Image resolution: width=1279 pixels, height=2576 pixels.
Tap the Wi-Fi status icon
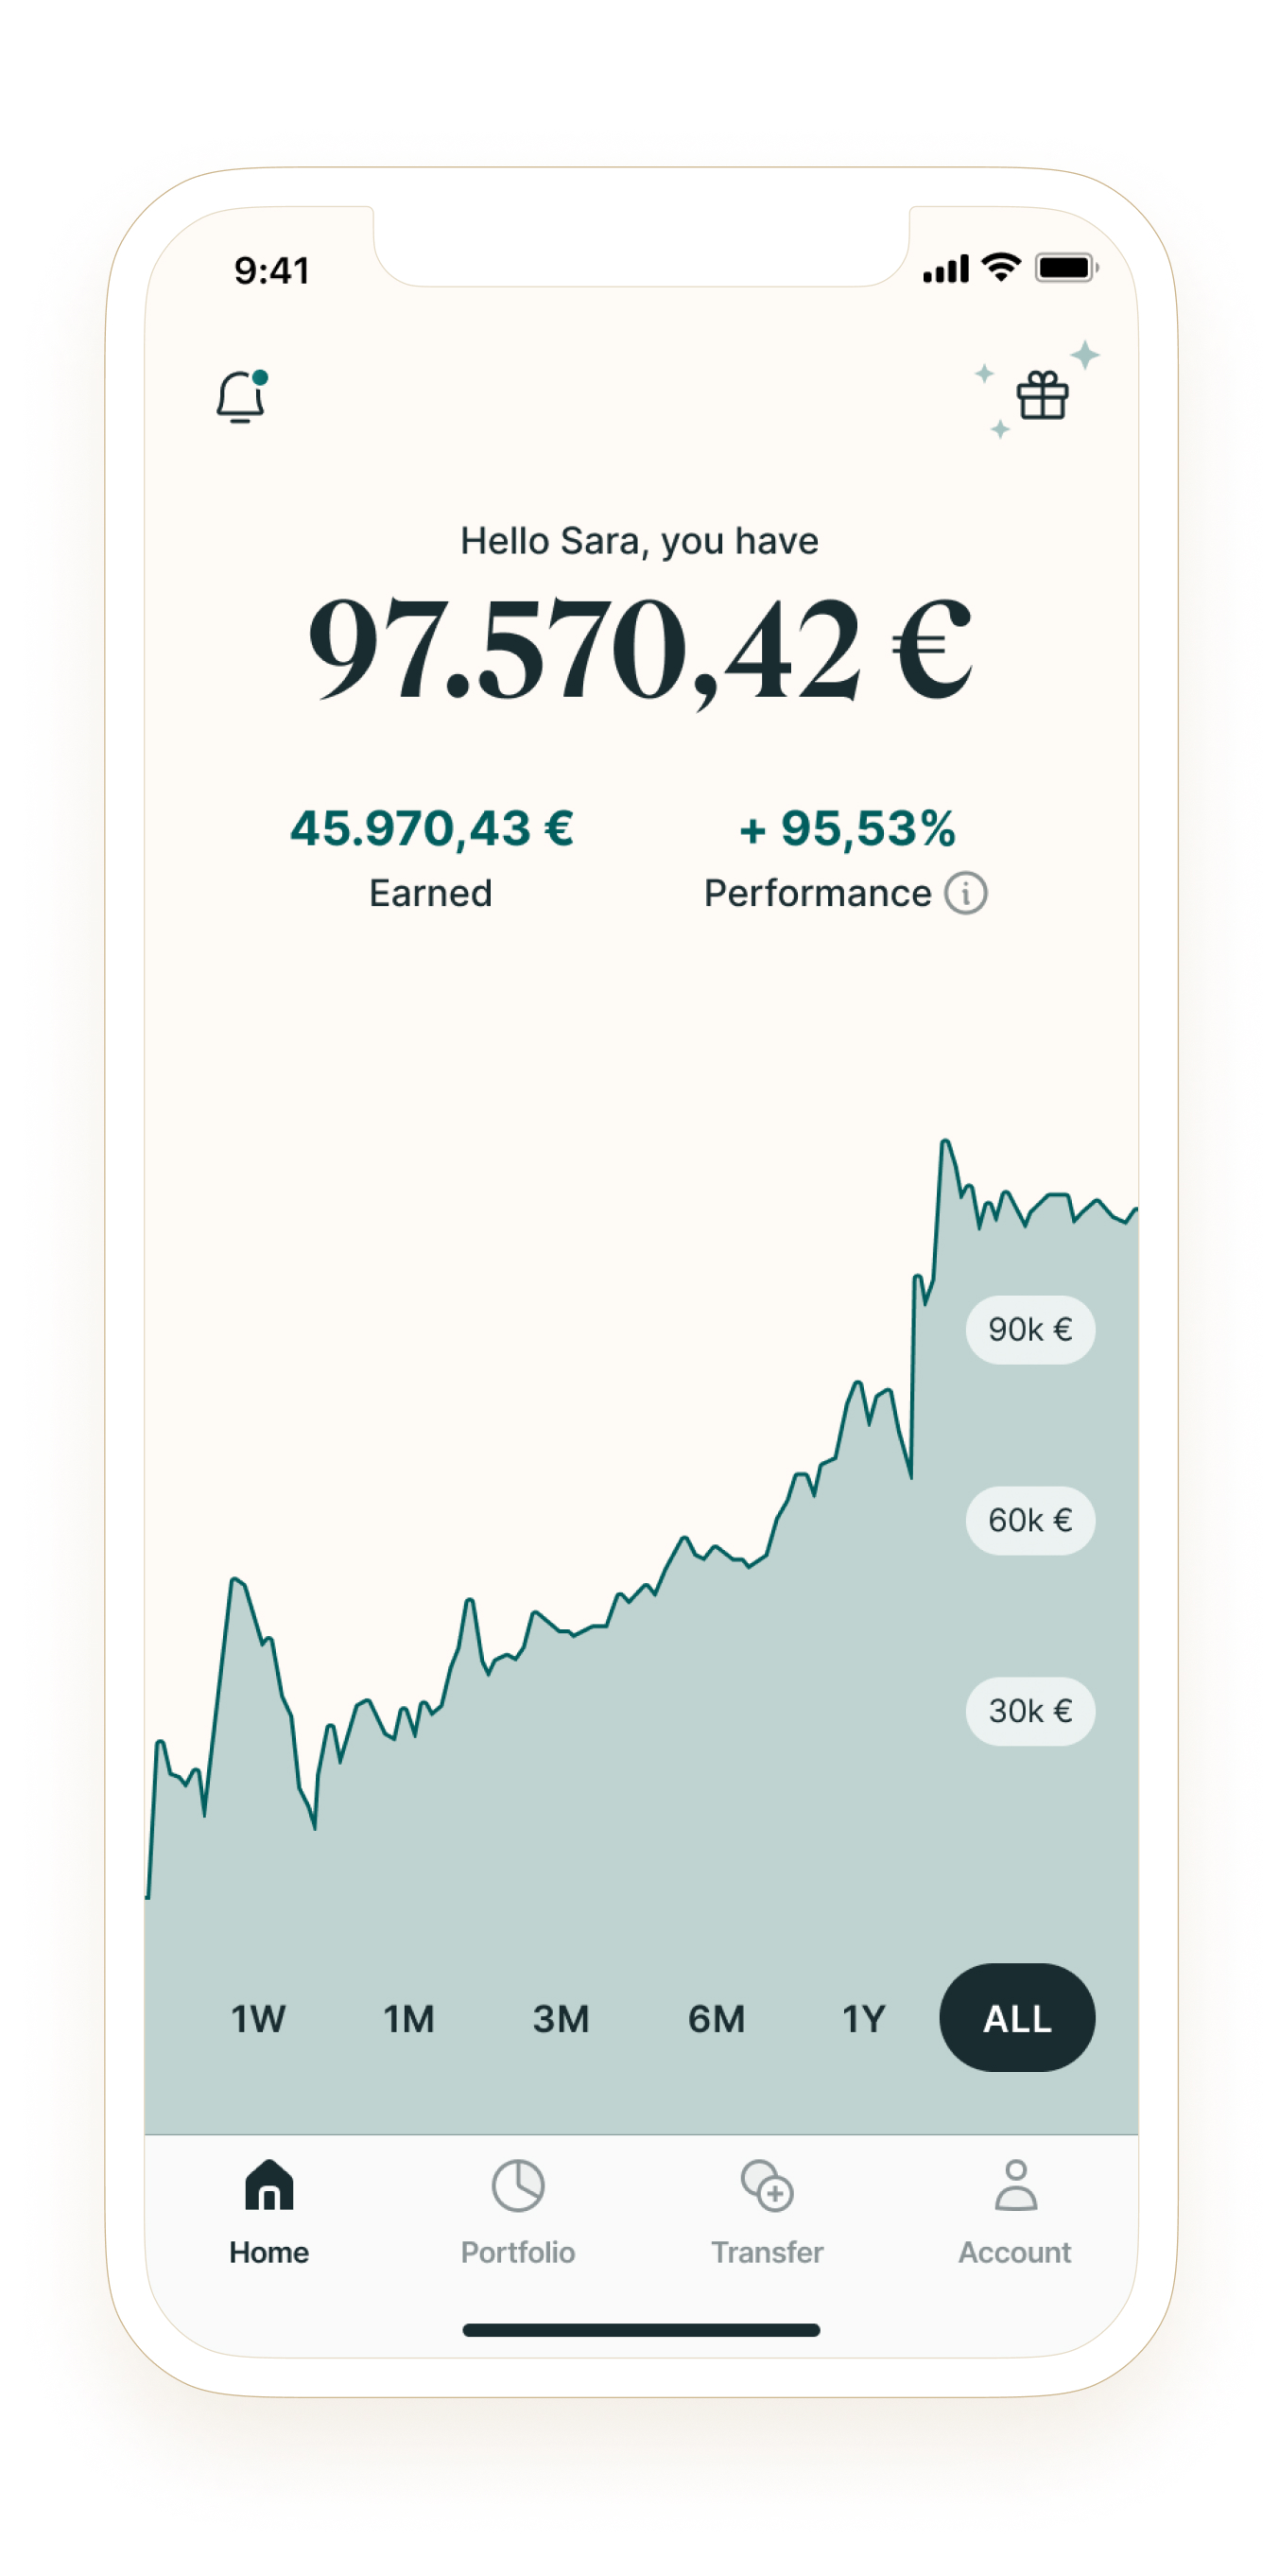tap(1000, 267)
